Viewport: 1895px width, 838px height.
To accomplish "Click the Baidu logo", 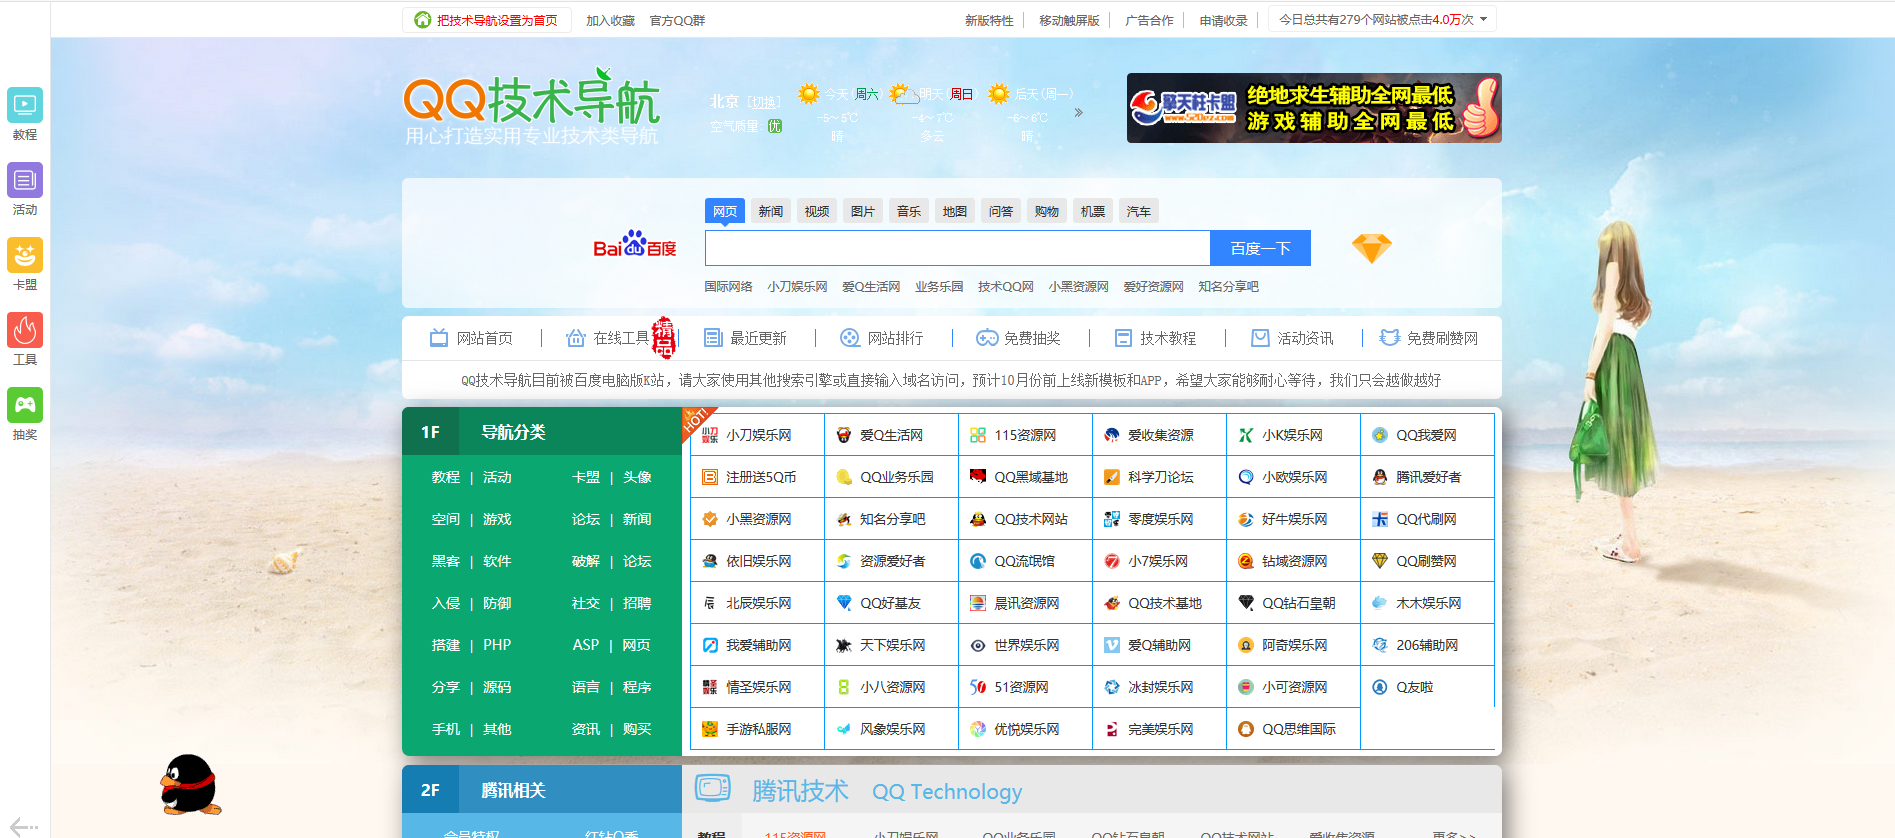I will (x=635, y=244).
